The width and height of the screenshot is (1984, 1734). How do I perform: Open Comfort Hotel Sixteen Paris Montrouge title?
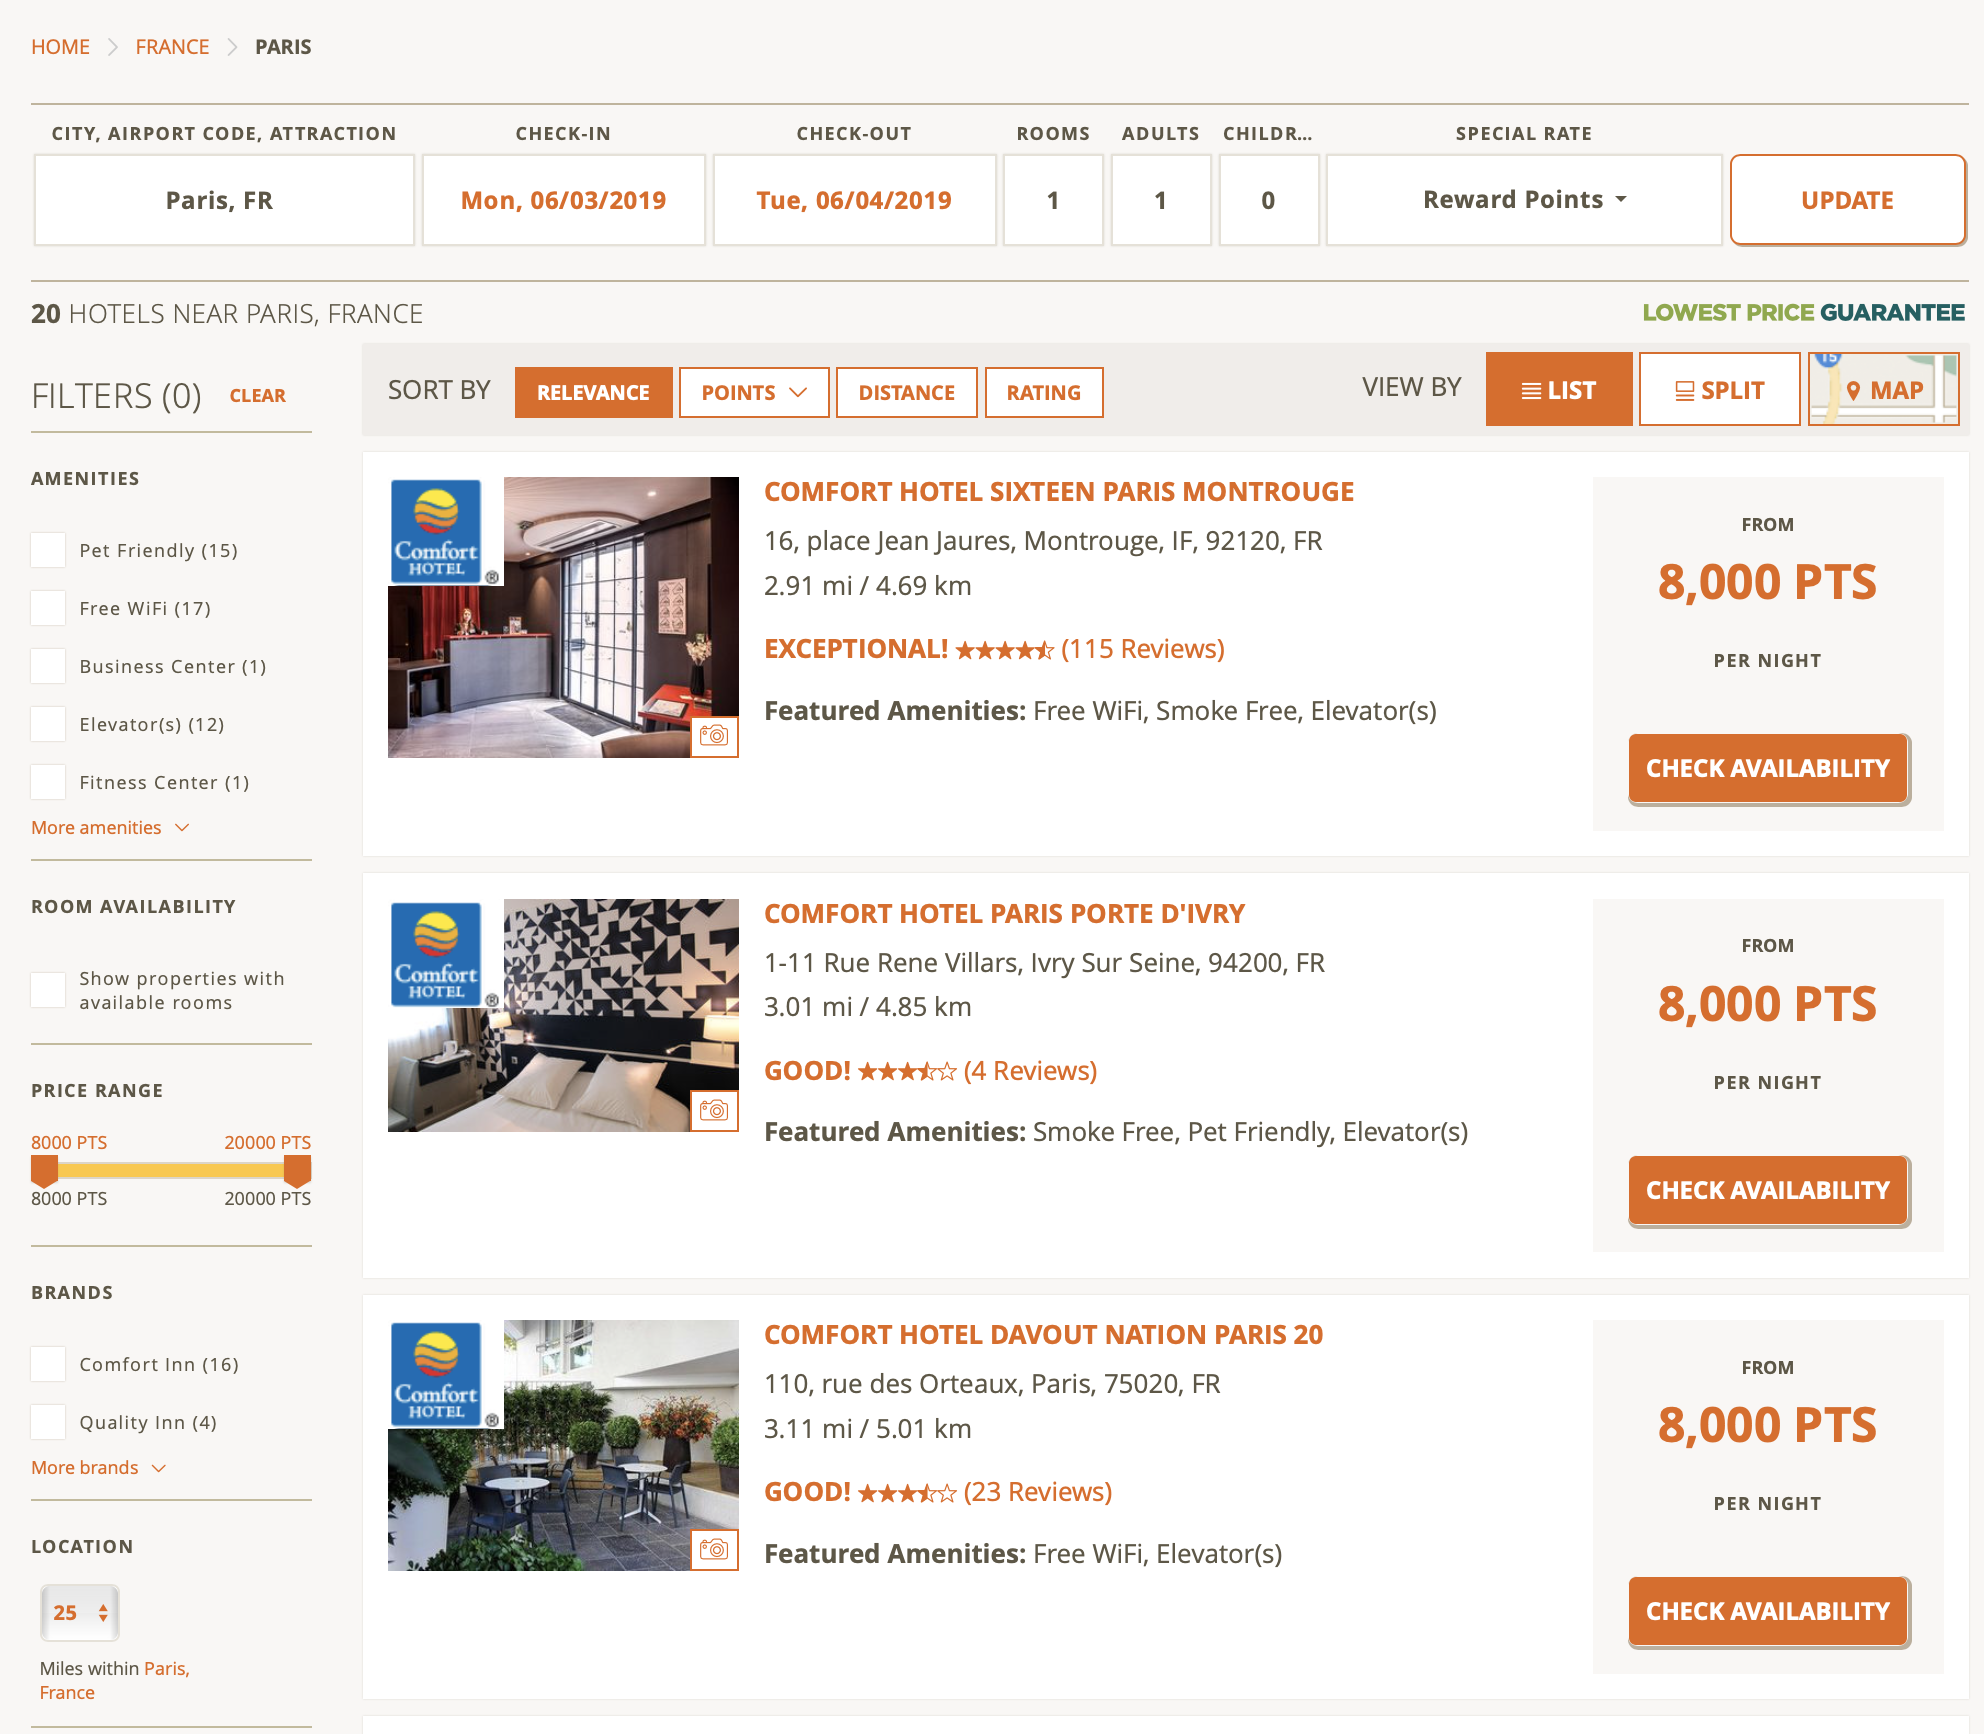(x=1059, y=492)
